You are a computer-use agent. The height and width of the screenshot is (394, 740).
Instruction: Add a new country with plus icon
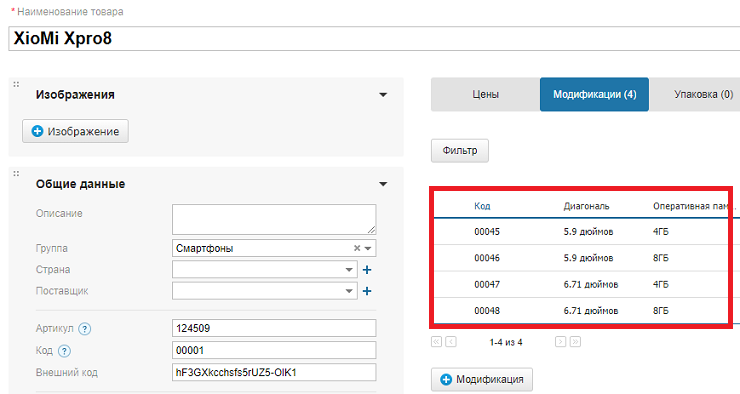pyautogui.click(x=367, y=270)
